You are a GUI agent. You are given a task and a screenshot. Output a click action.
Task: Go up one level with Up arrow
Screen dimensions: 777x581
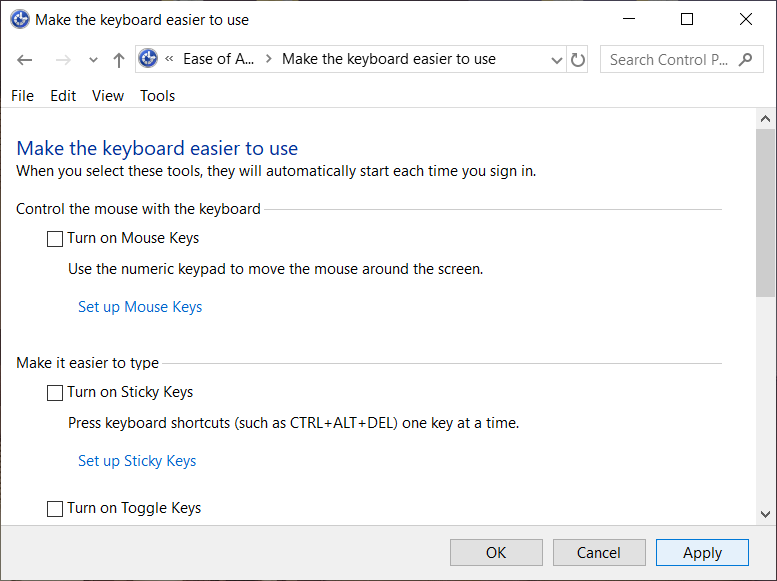[119, 60]
